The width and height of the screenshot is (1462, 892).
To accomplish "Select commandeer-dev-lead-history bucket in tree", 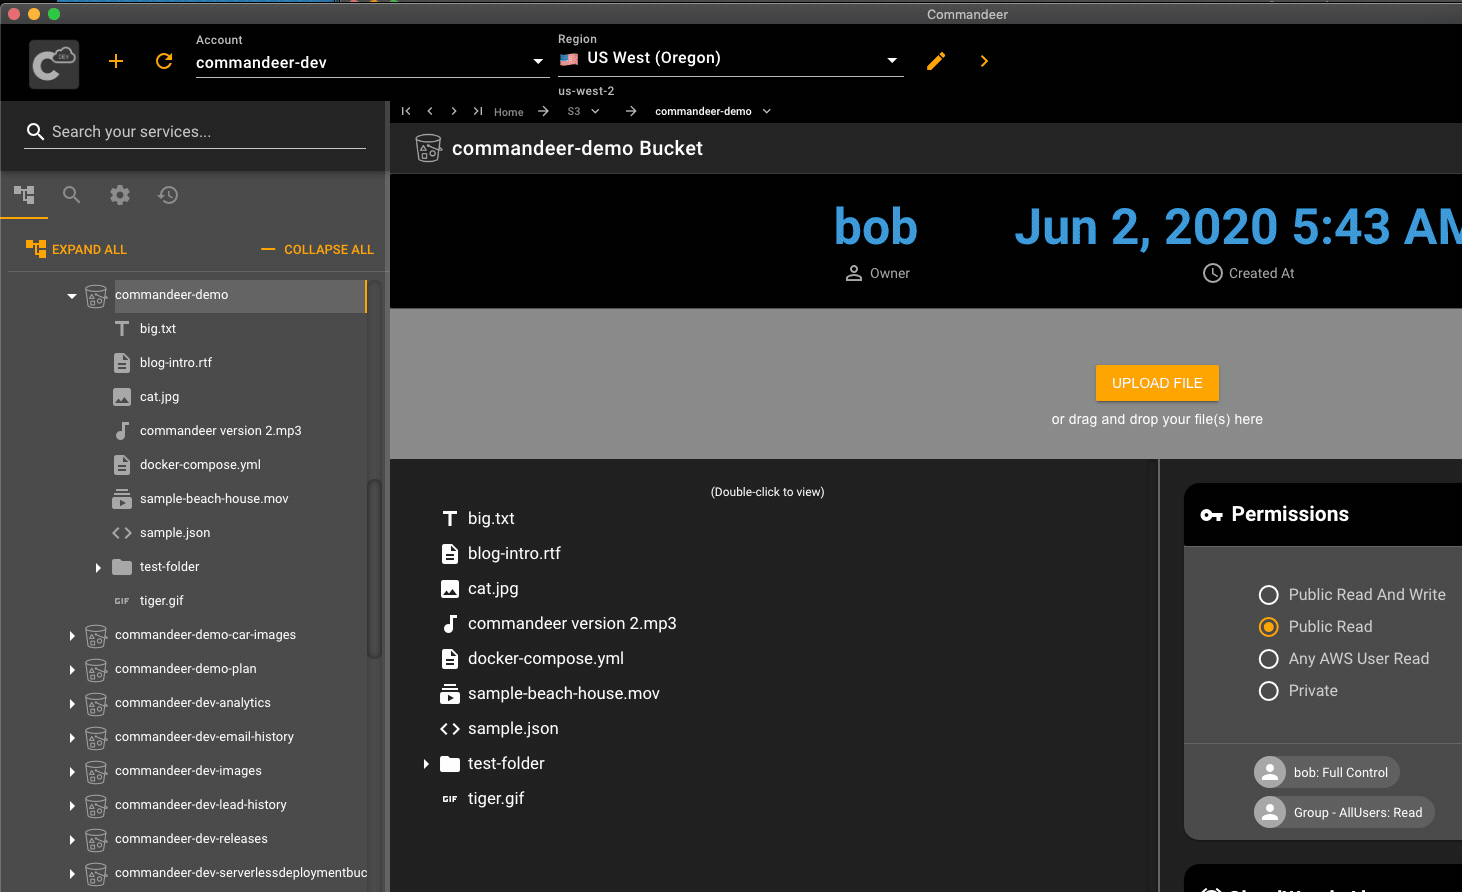I will tap(201, 805).
